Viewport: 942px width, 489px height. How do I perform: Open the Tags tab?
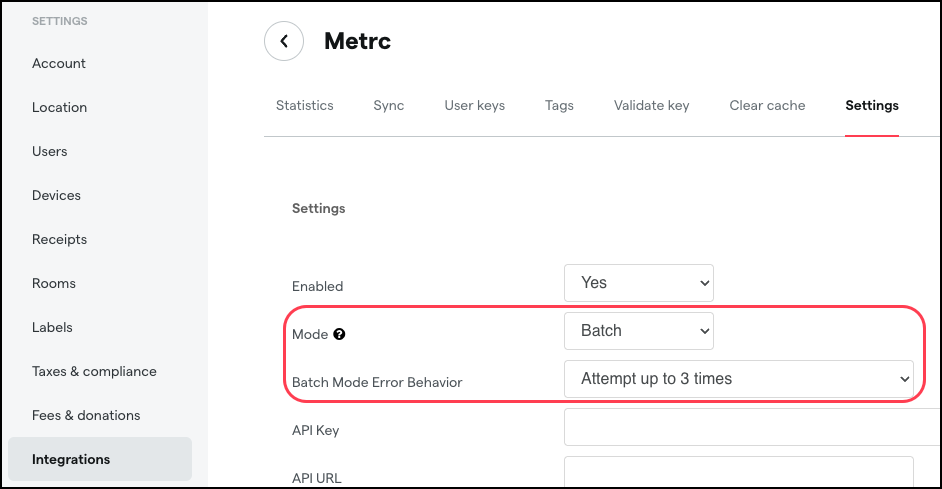coord(559,106)
